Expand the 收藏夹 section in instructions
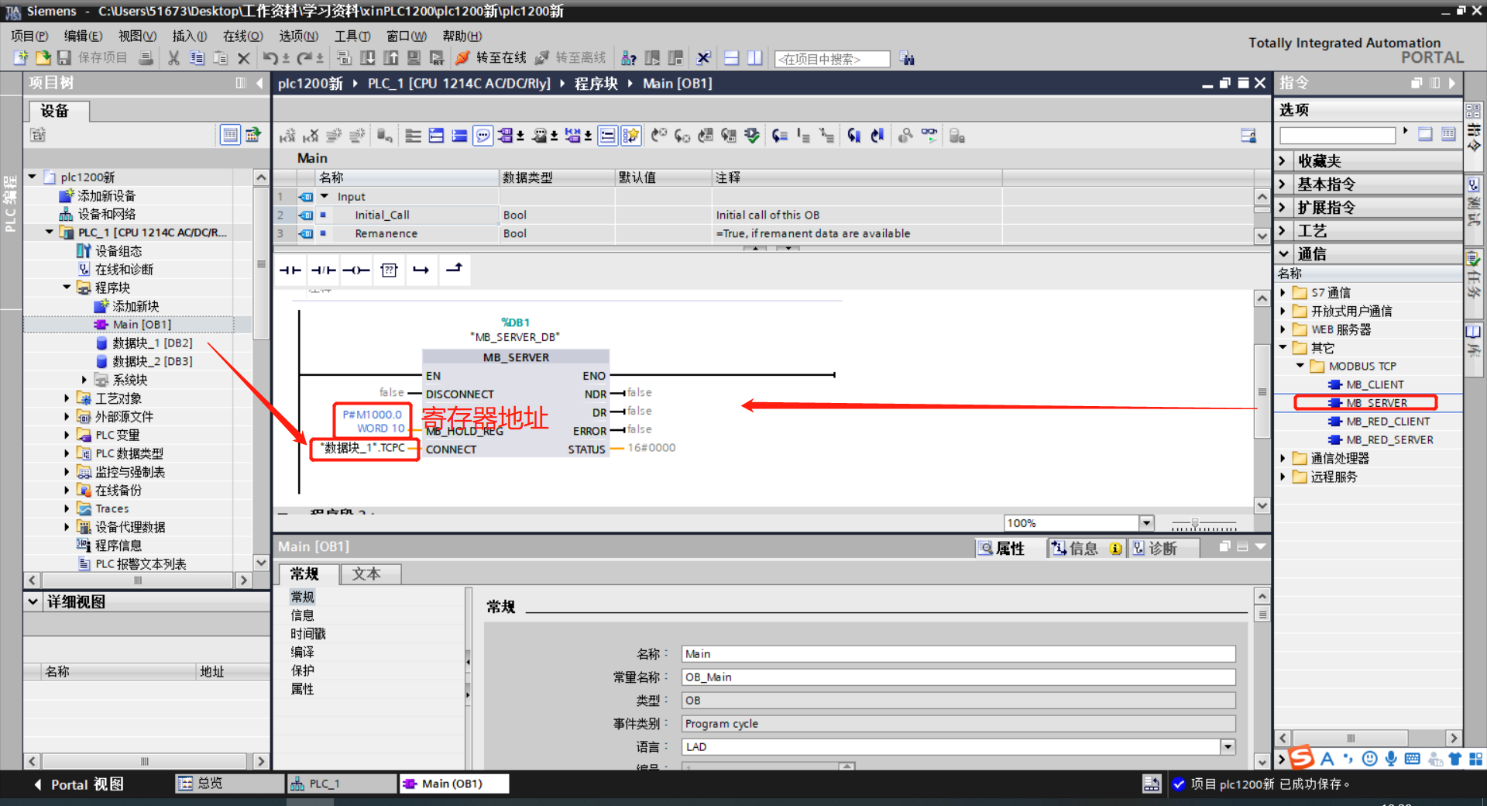Viewport: 1487px width, 806px height. pos(1284,161)
